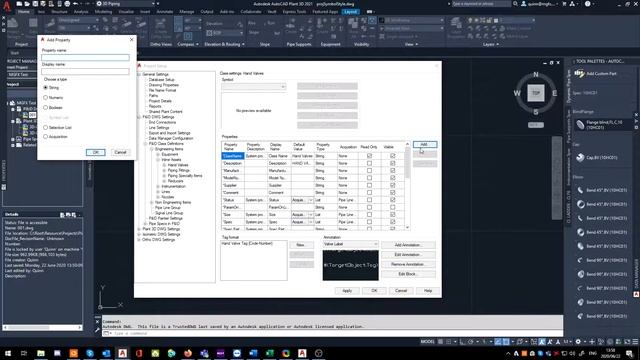Select the Acquisition type radio button
The image size is (640, 360).
[46, 137]
